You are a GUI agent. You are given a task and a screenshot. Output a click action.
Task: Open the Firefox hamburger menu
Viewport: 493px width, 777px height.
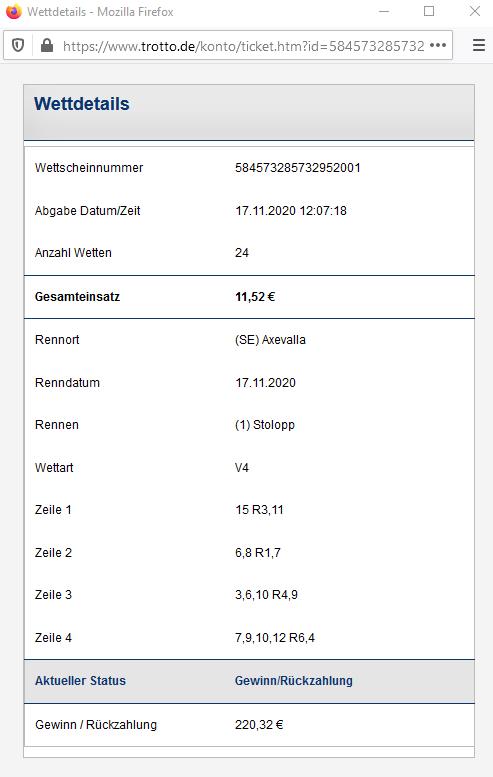(x=479, y=46)
